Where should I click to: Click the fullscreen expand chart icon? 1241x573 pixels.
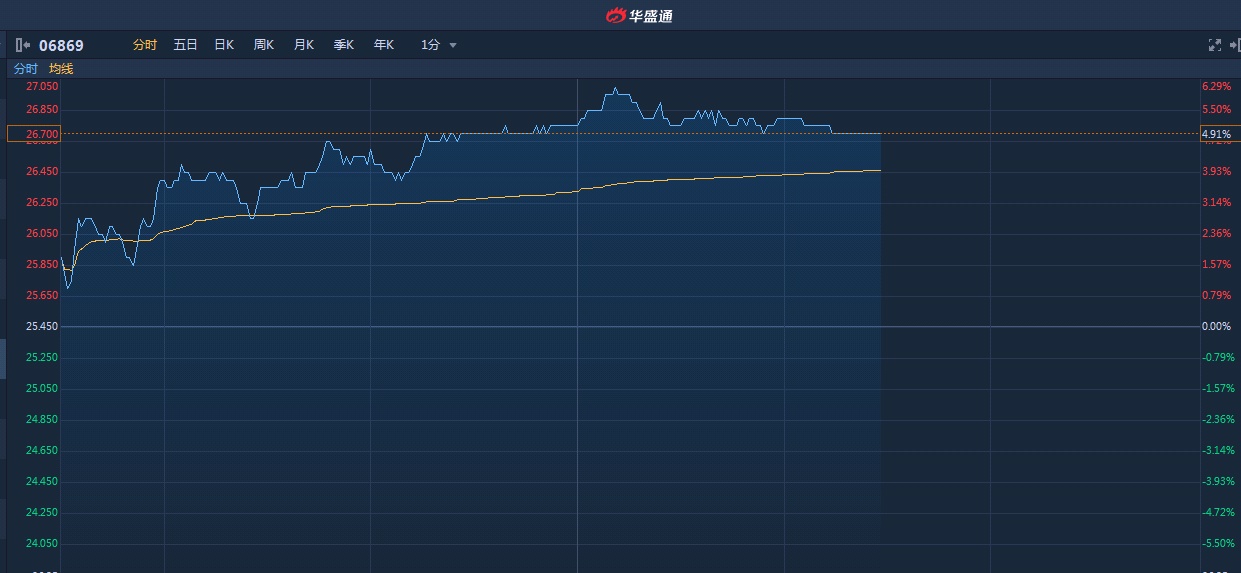[x=1215, y=45]
